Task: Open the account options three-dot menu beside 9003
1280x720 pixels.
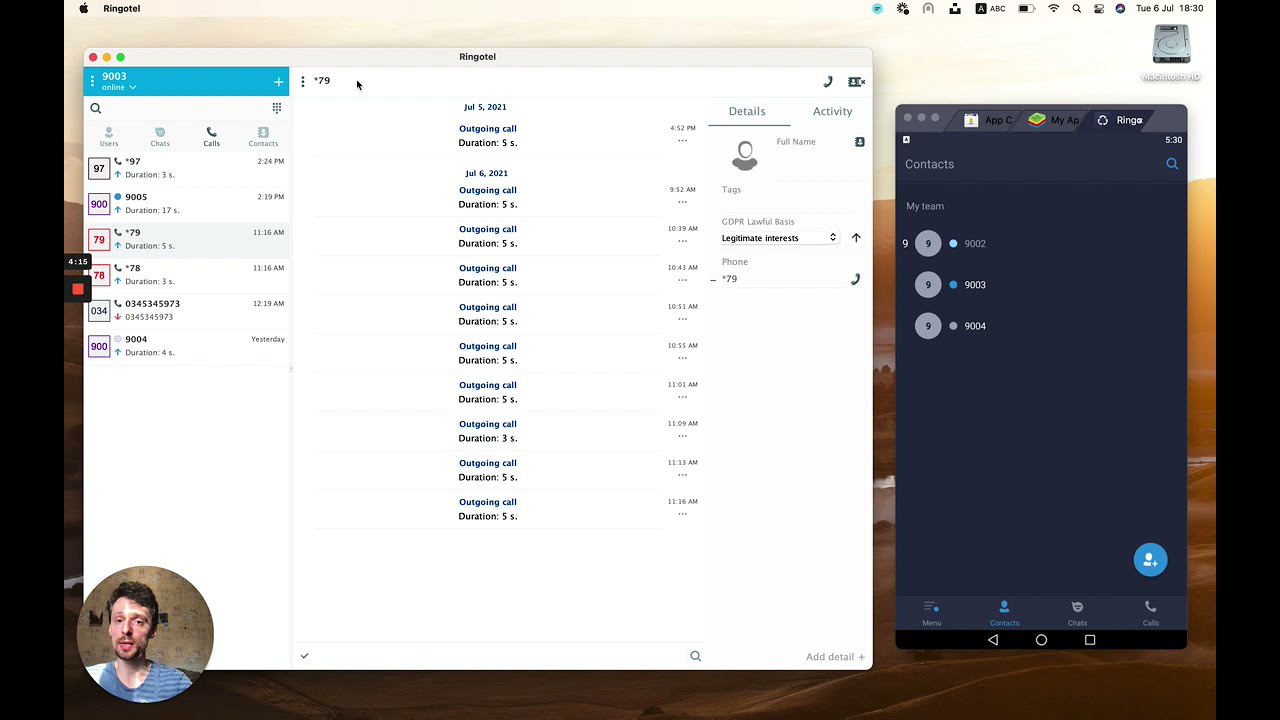Action: click(x=92, y=81)
